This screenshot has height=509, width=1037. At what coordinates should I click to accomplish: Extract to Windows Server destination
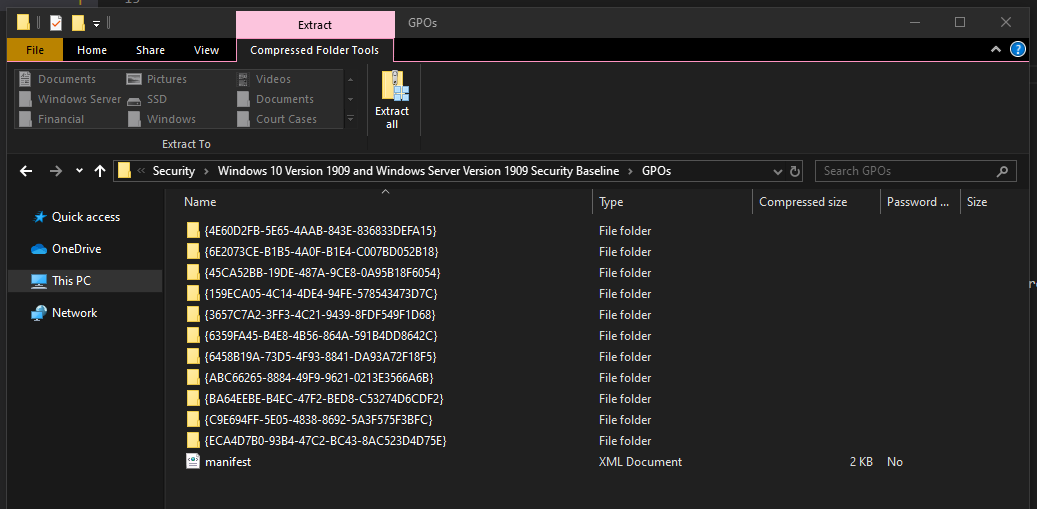70,99
